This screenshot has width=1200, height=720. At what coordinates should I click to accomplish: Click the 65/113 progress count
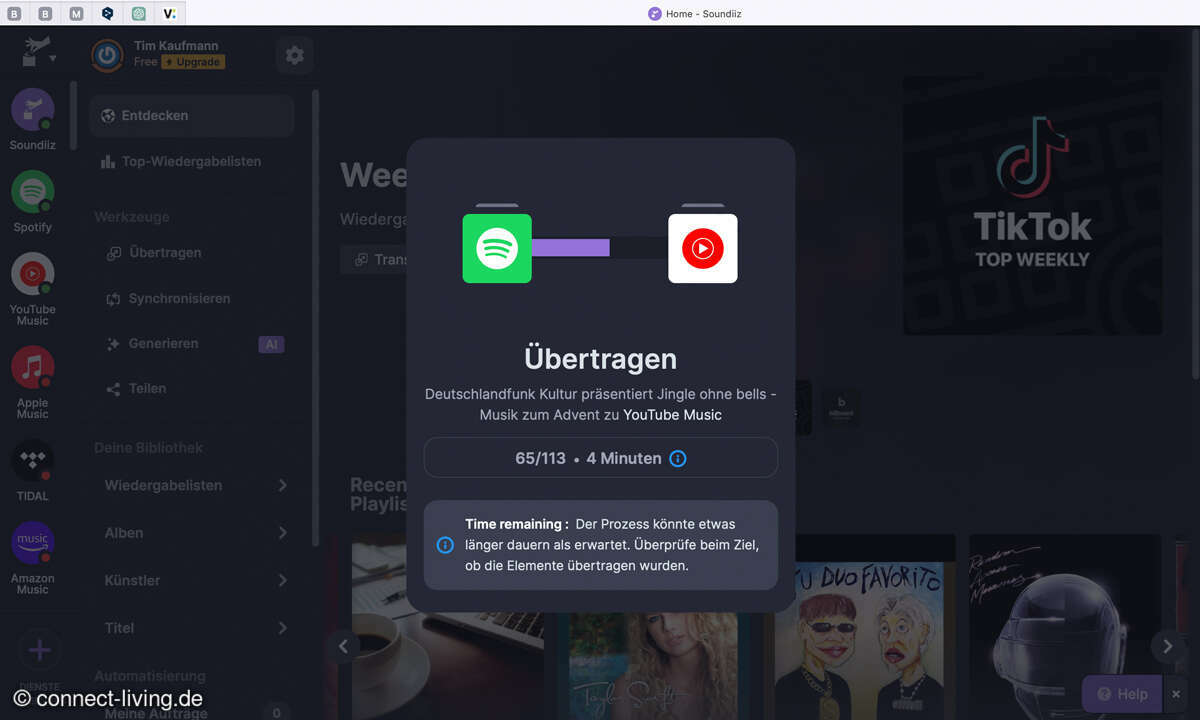pyautogui.click(x=540, y=458)
